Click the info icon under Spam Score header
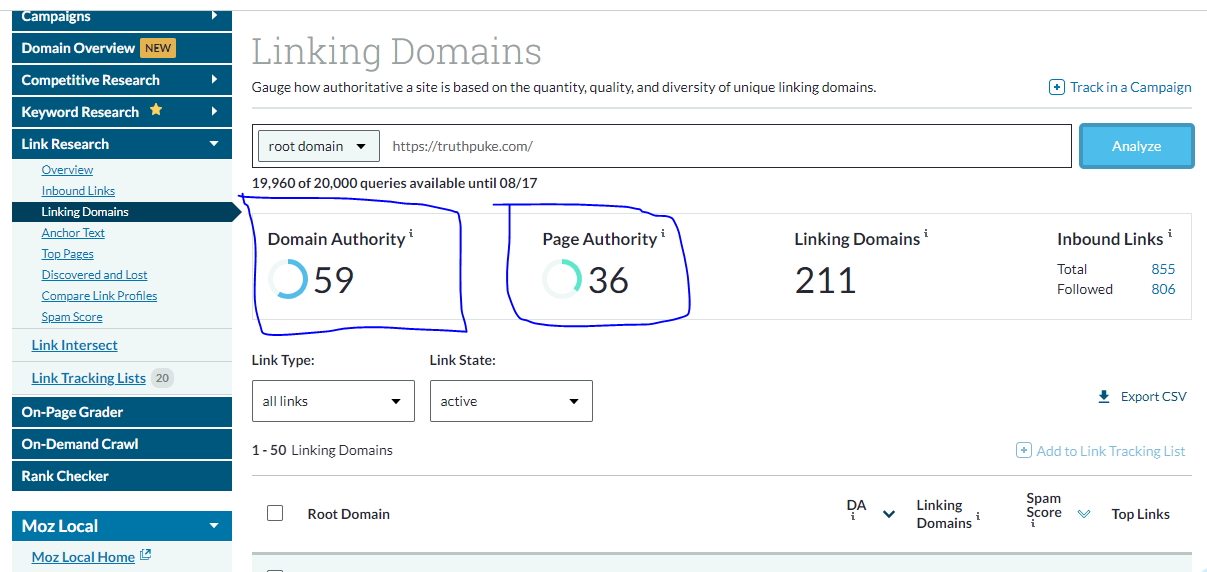The height and width of the screenshot is (572, 1207). [x=1033, y=525]
